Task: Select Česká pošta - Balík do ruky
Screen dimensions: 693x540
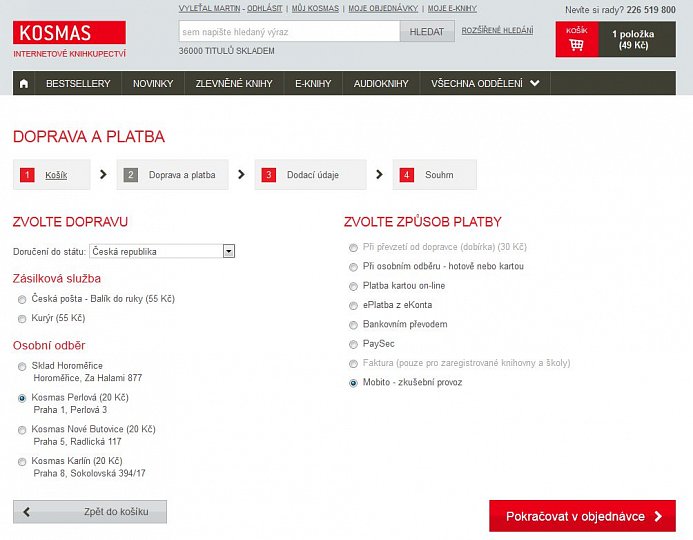Action: pyautogui.click(x=22, y=300)
